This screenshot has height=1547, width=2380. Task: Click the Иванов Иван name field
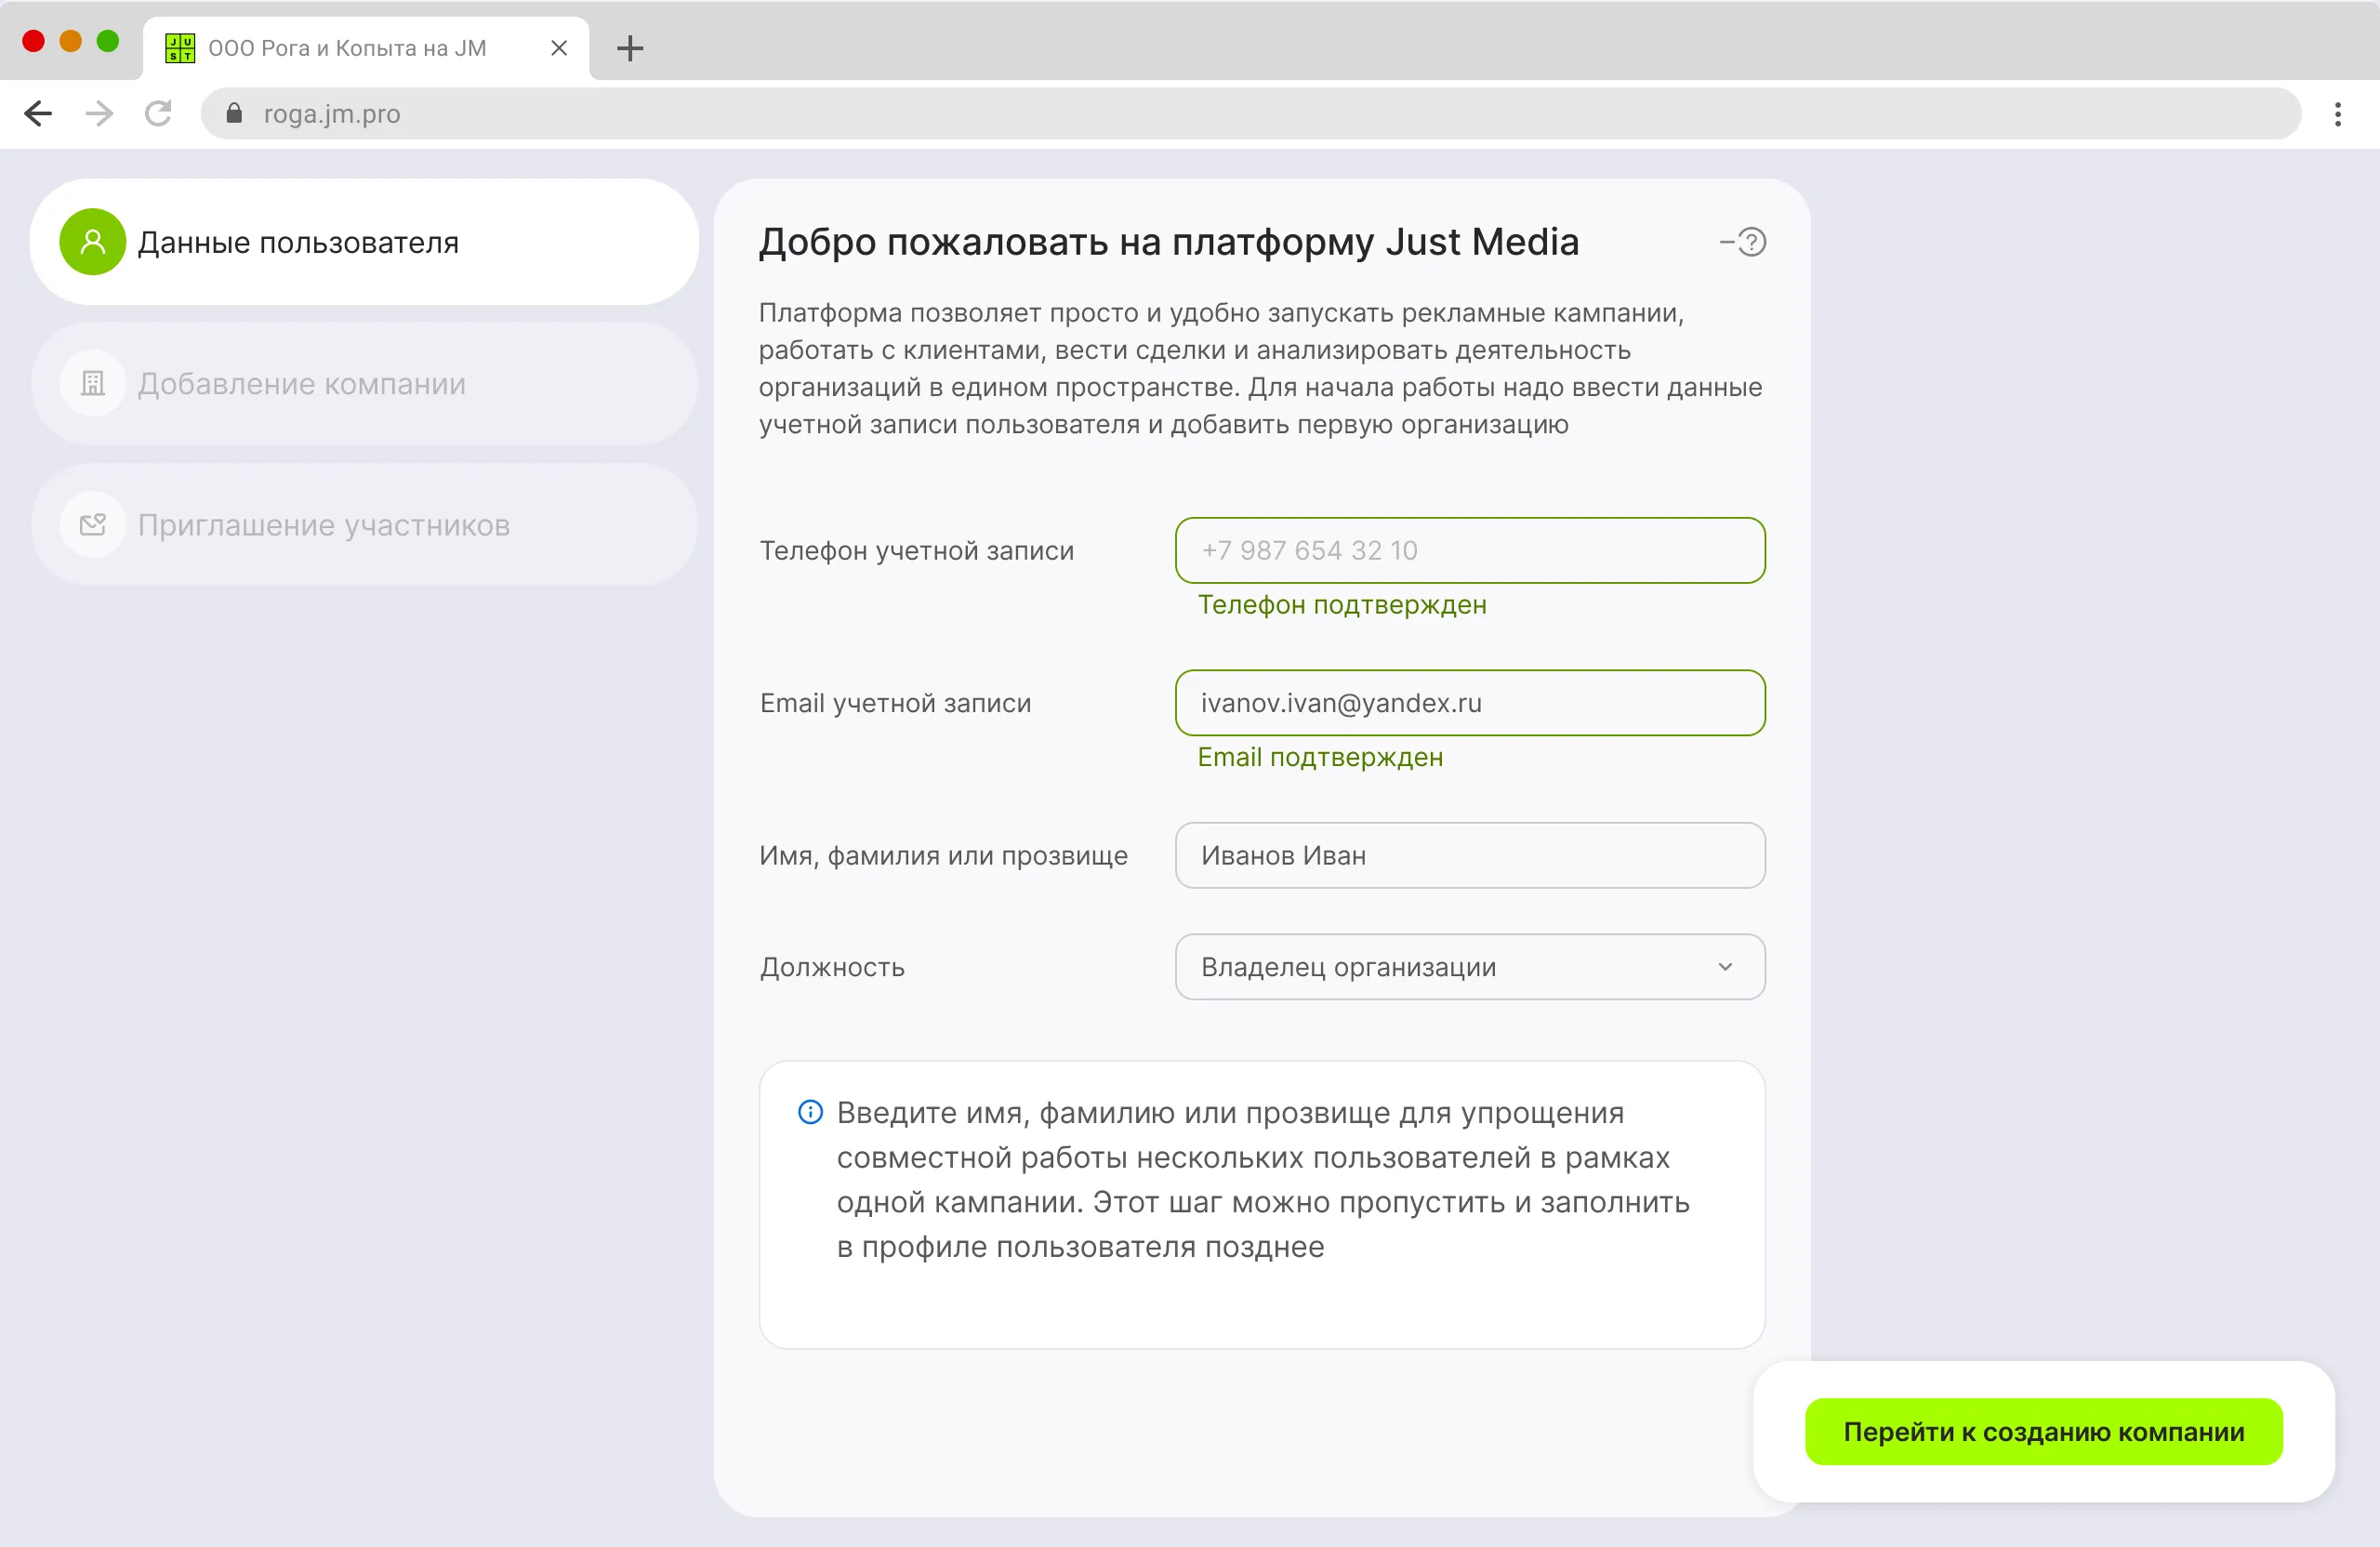click(x=1469, y=855)
